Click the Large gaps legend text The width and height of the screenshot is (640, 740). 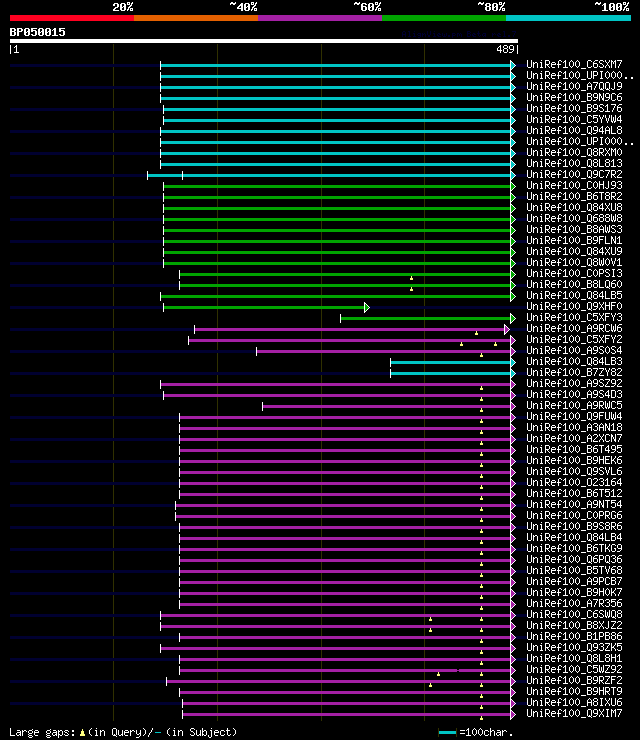click(123, 732)
